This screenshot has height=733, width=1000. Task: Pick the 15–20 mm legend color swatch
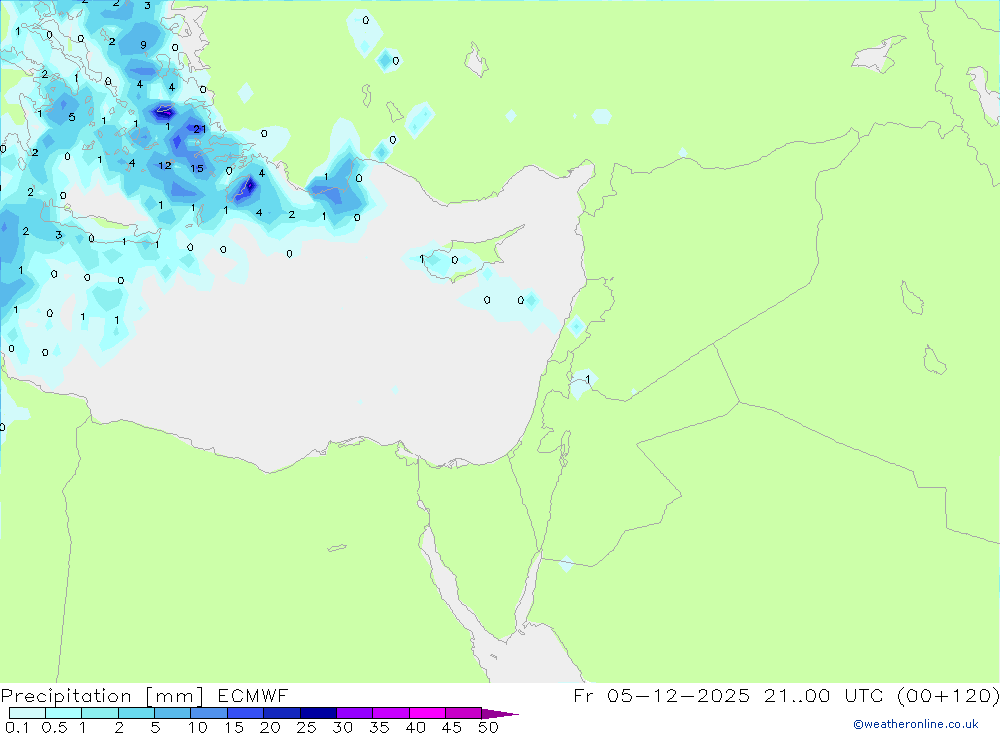click(x=245, y=713)
